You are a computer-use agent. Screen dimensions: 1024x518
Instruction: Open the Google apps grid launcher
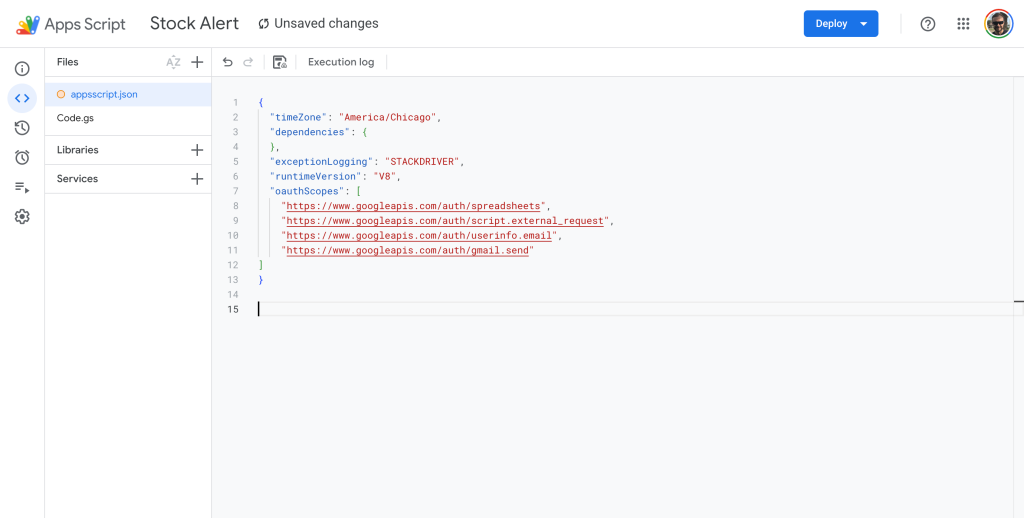[x=963, y=24]
